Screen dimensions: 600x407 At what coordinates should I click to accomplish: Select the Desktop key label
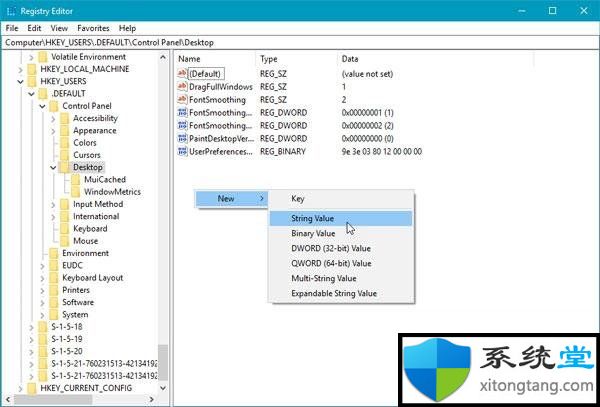point(88,167)
